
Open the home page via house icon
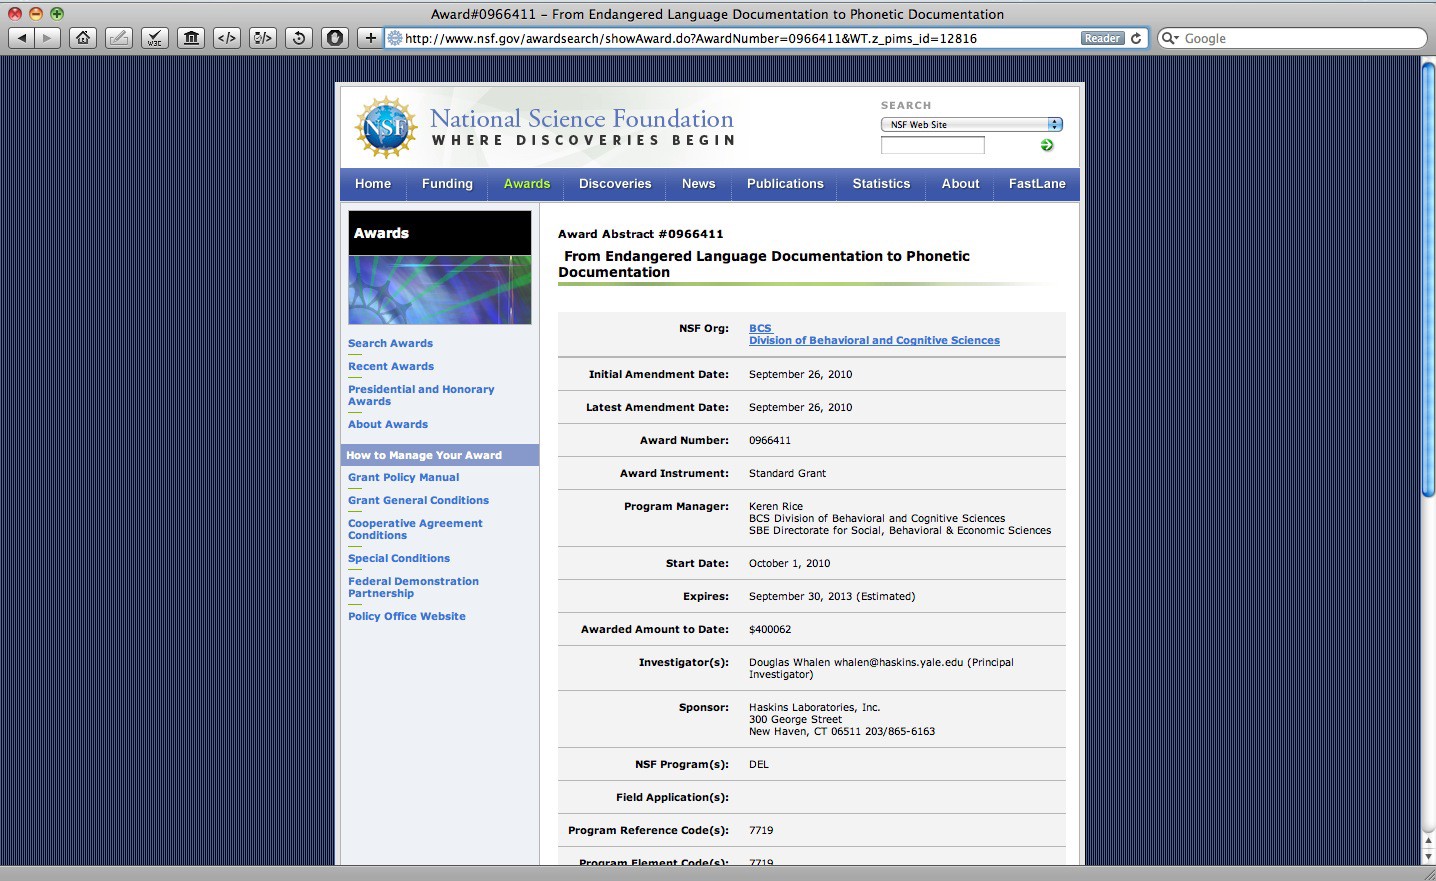(x=83, y=38)
